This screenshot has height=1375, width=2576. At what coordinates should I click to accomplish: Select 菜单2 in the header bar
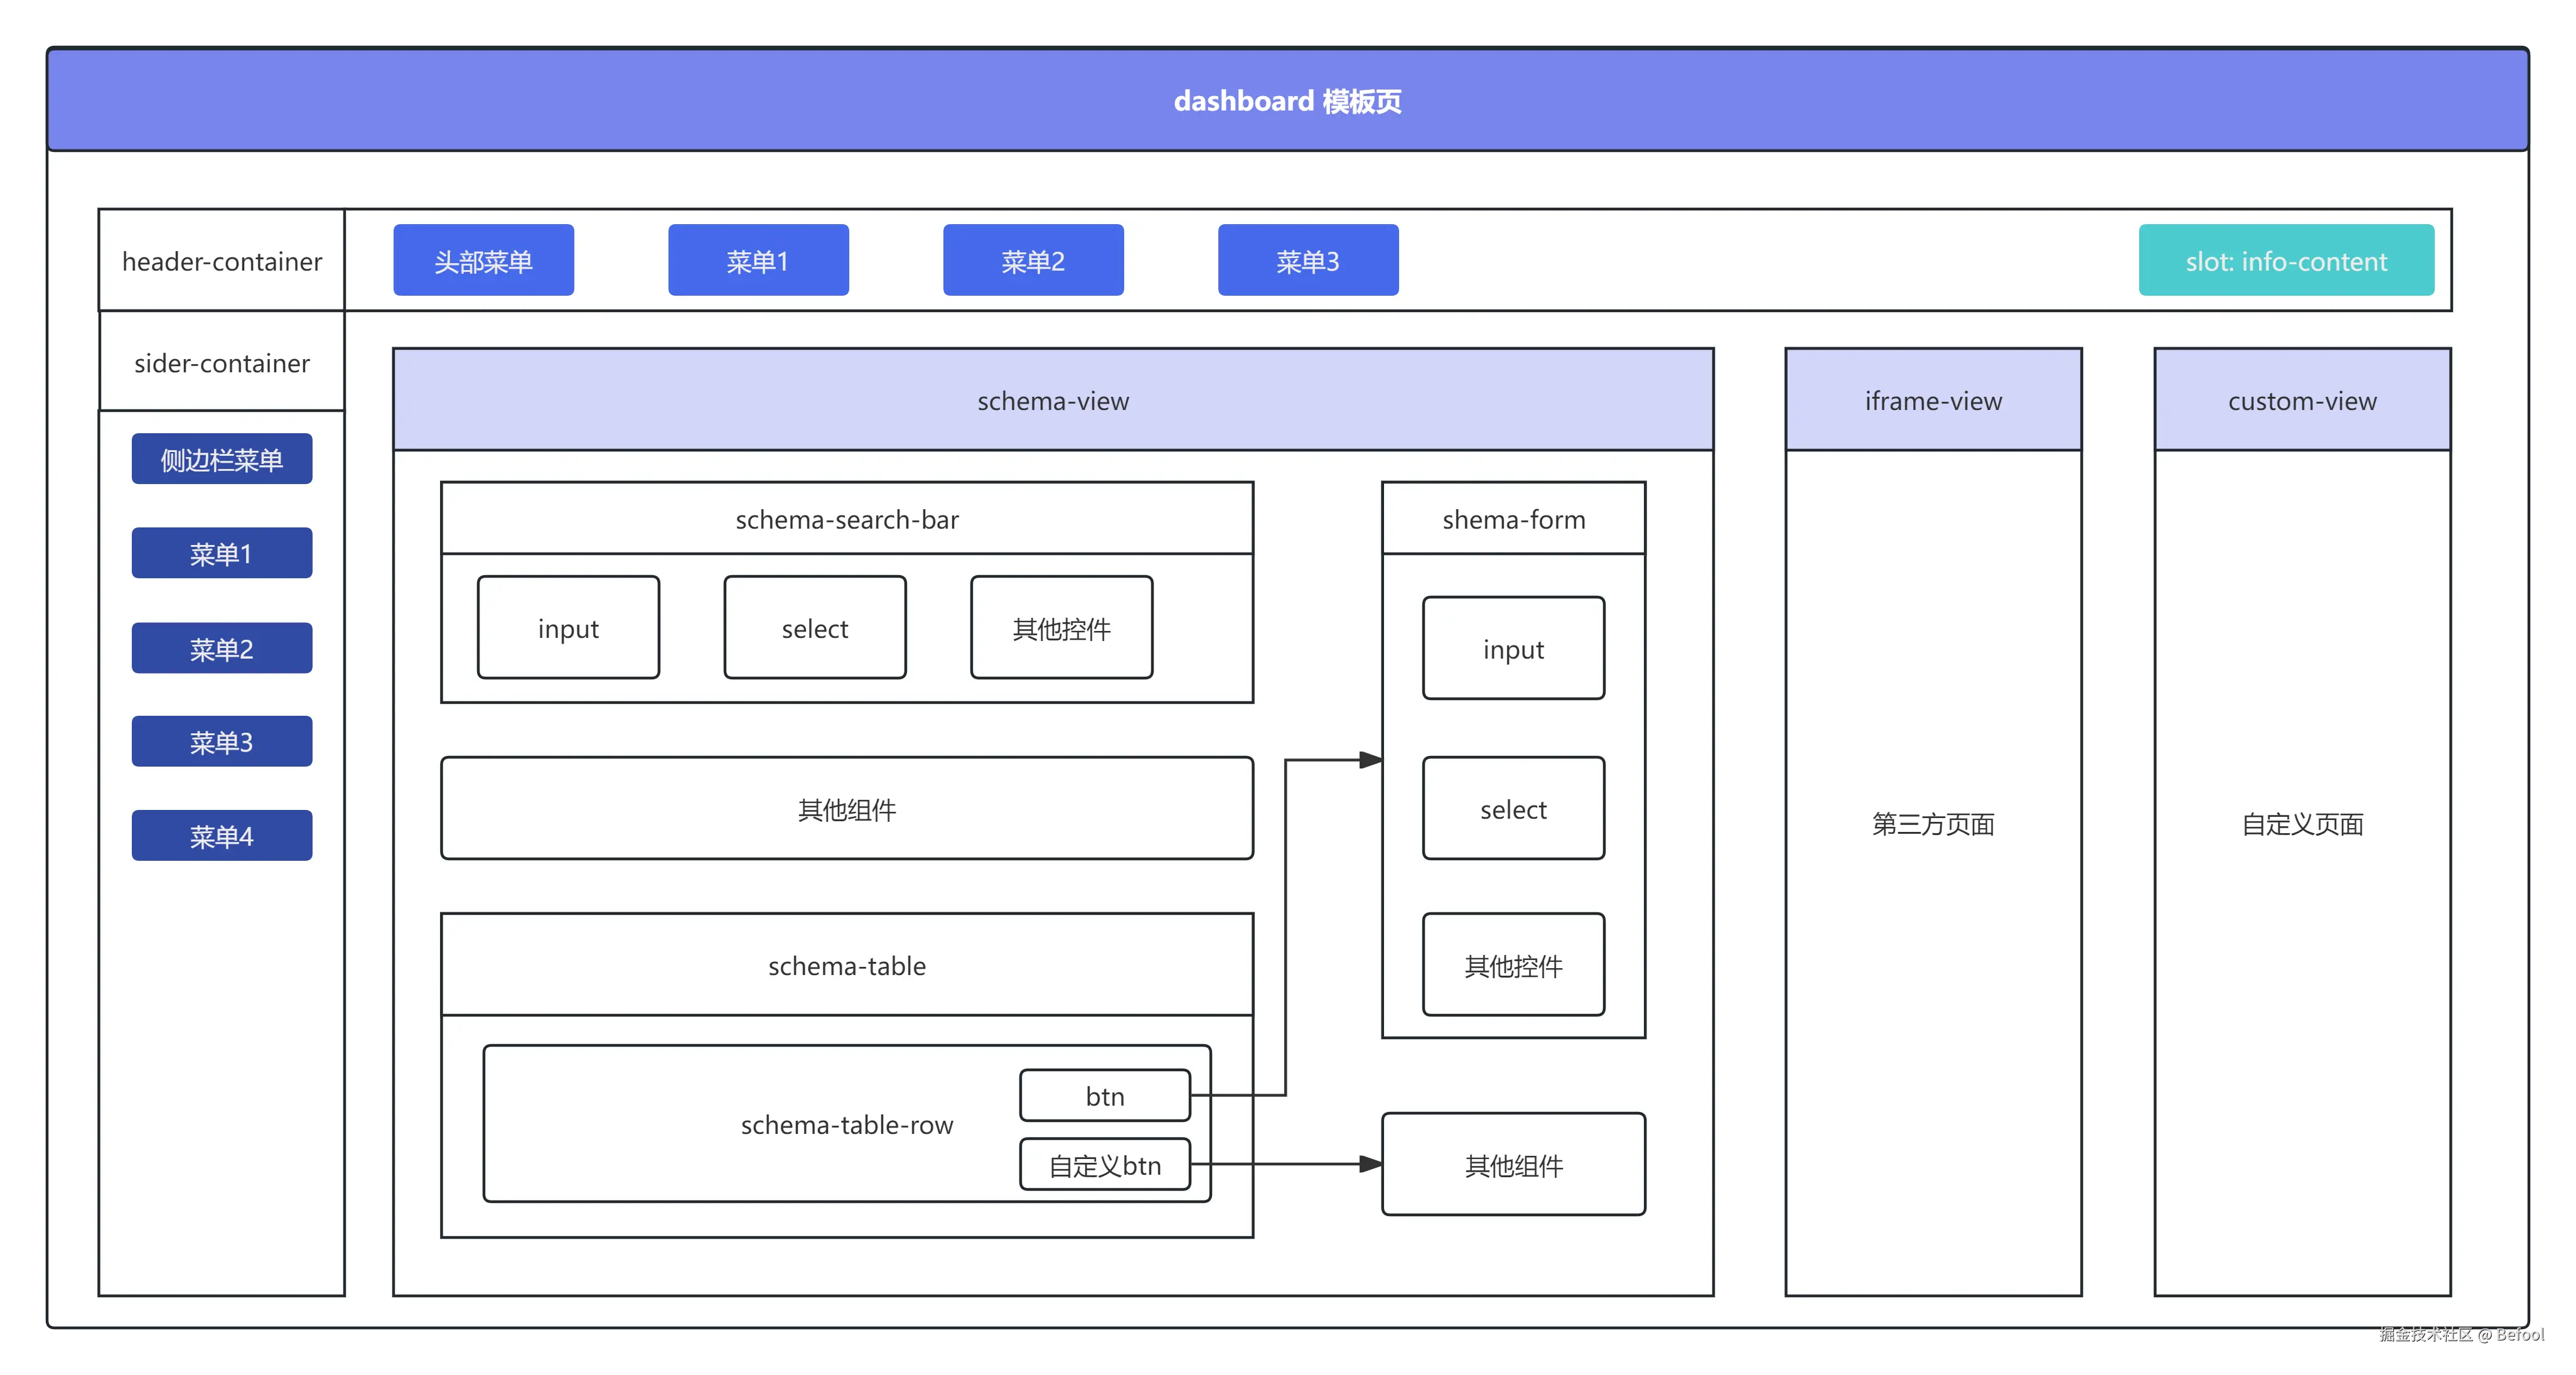pyautogui.click(x=1033, y=260)
